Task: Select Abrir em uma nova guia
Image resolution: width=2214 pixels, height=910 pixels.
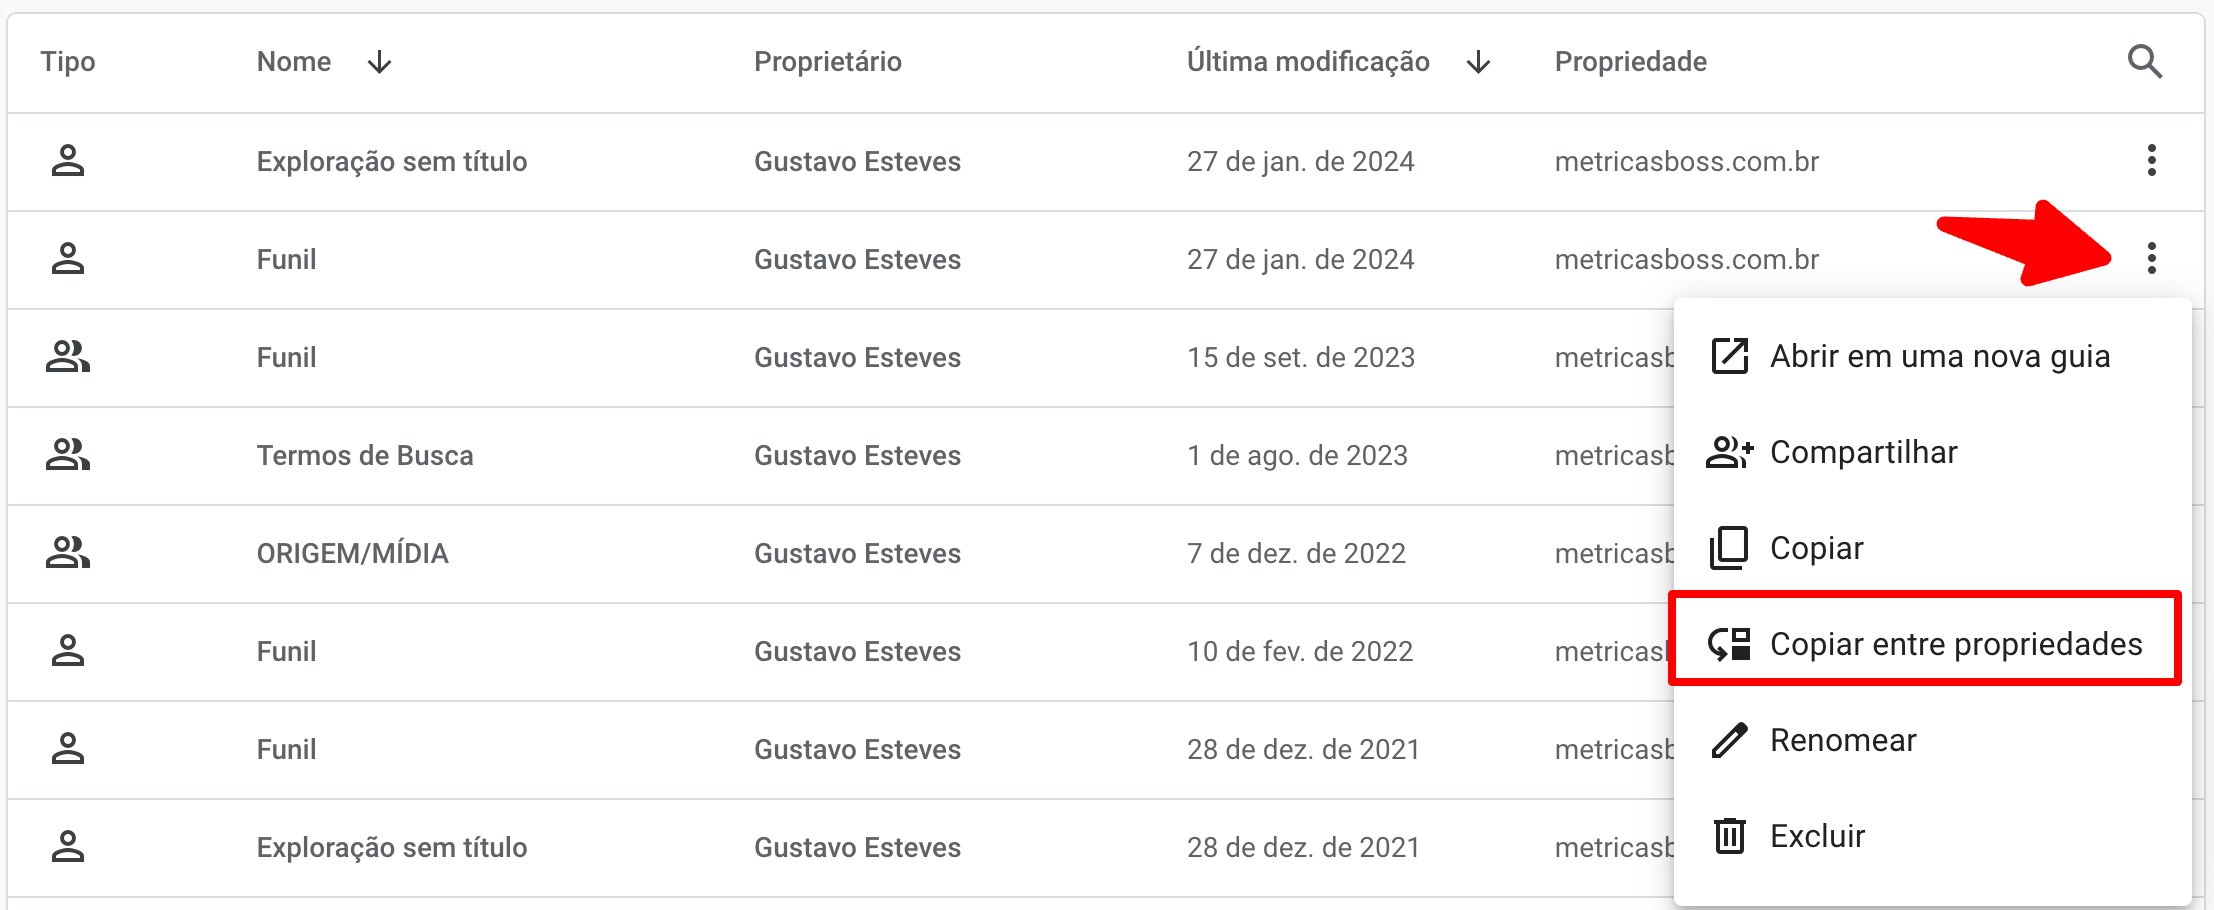Action: pyautogui.click(x=1939, y=356)
